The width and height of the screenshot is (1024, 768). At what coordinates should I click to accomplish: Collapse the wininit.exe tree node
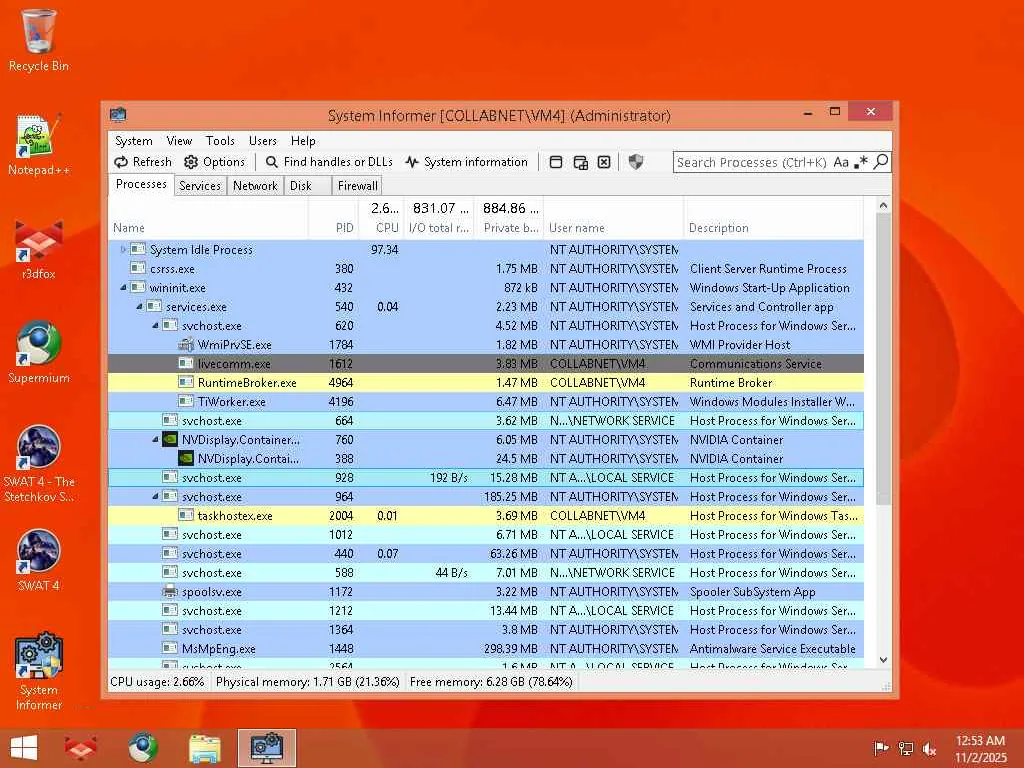point(123,287)
